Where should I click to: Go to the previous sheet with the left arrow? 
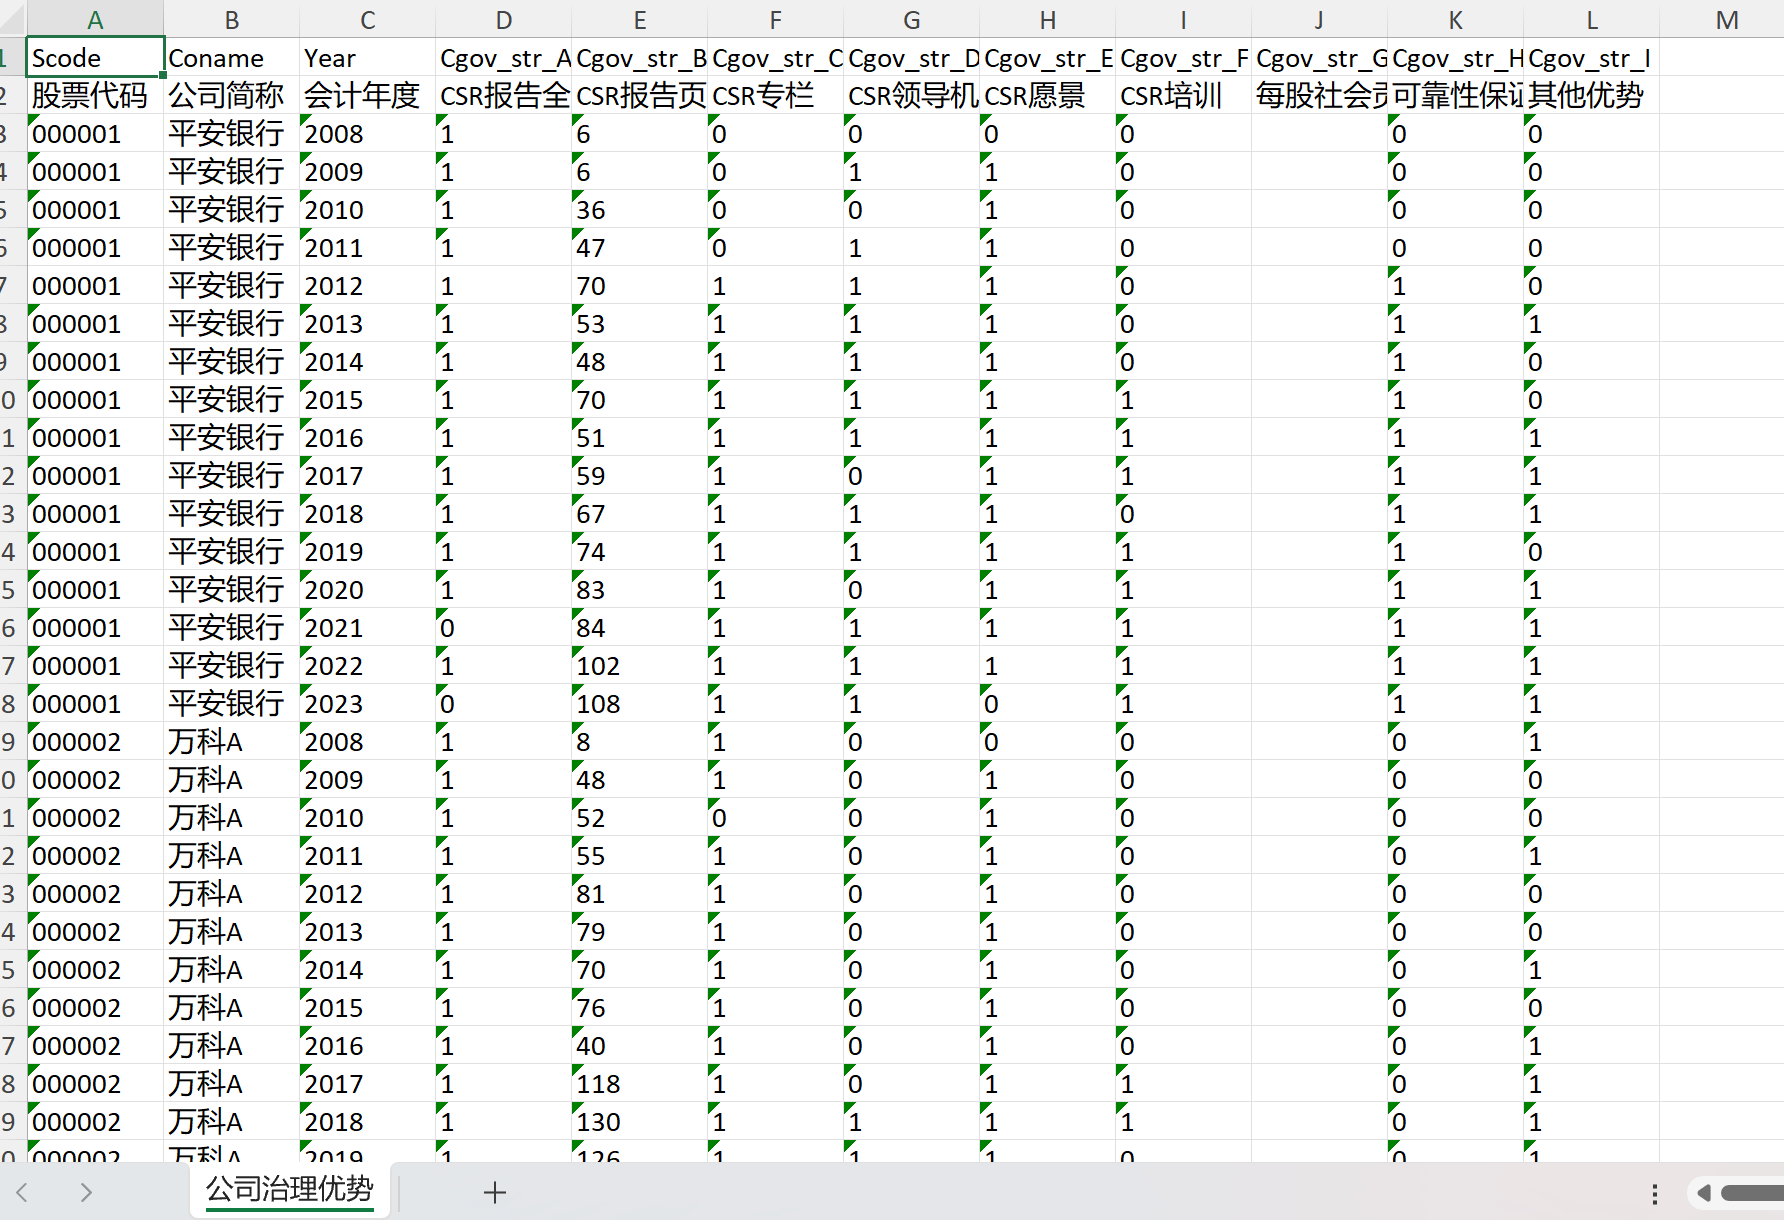(22, 1192)
